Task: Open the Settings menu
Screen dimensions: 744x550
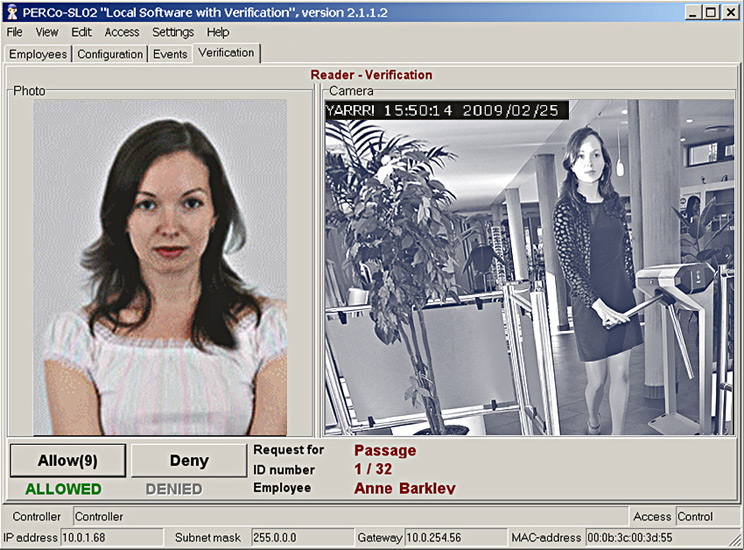Action: pos(173,32)
